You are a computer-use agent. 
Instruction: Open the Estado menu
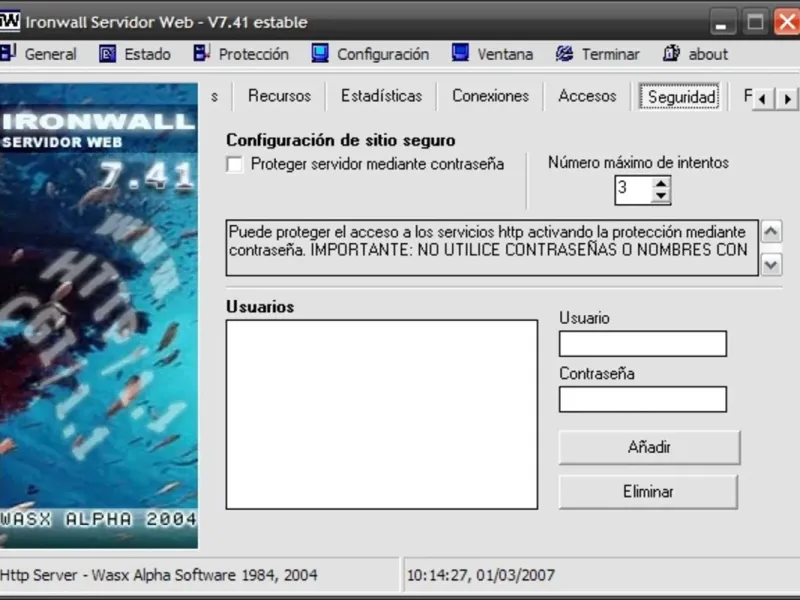click(147, 54)
